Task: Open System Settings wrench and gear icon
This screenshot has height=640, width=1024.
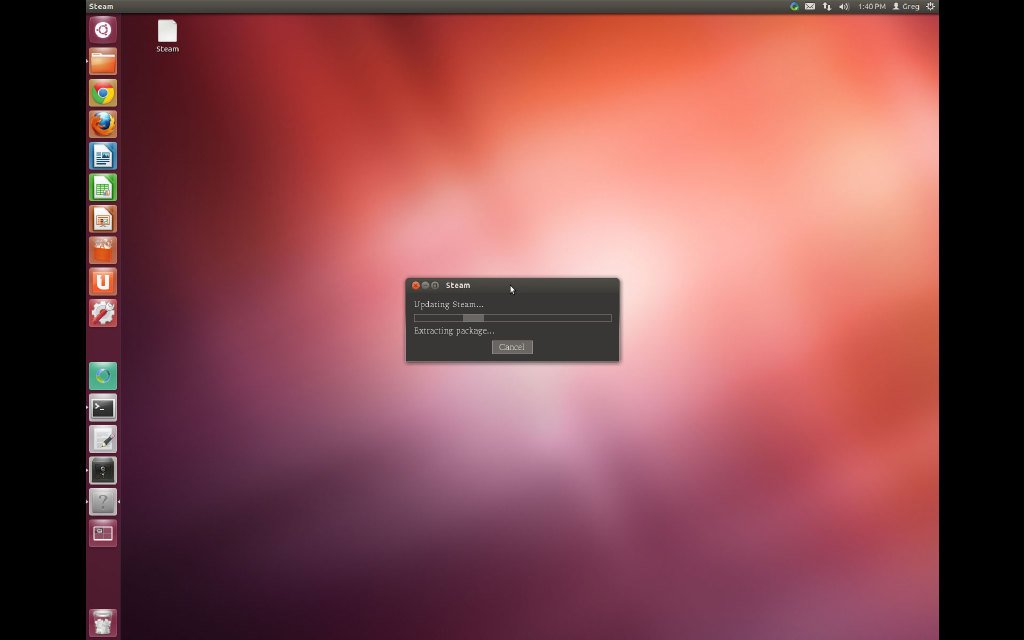Action: click(x=103, y=313)
